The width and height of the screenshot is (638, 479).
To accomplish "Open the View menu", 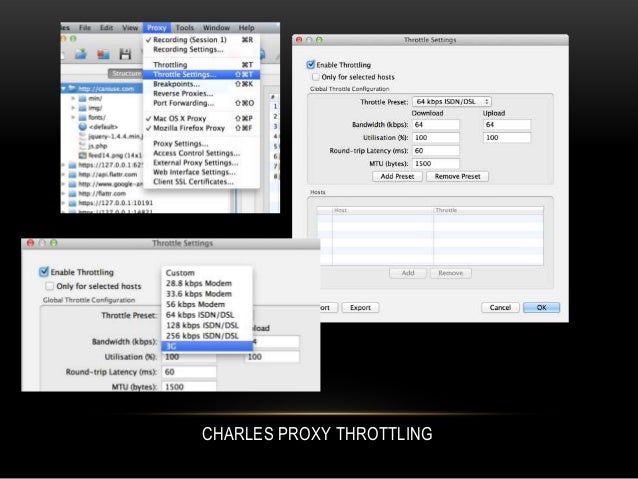I will point(130,28).
